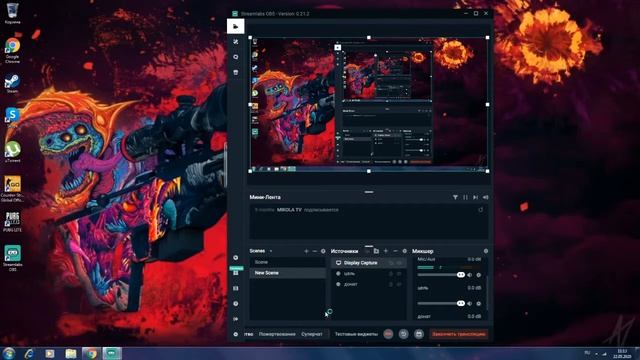Open the store icon in upper sidebar
This screenshot has height=360, width=640.
coord(236,72)
